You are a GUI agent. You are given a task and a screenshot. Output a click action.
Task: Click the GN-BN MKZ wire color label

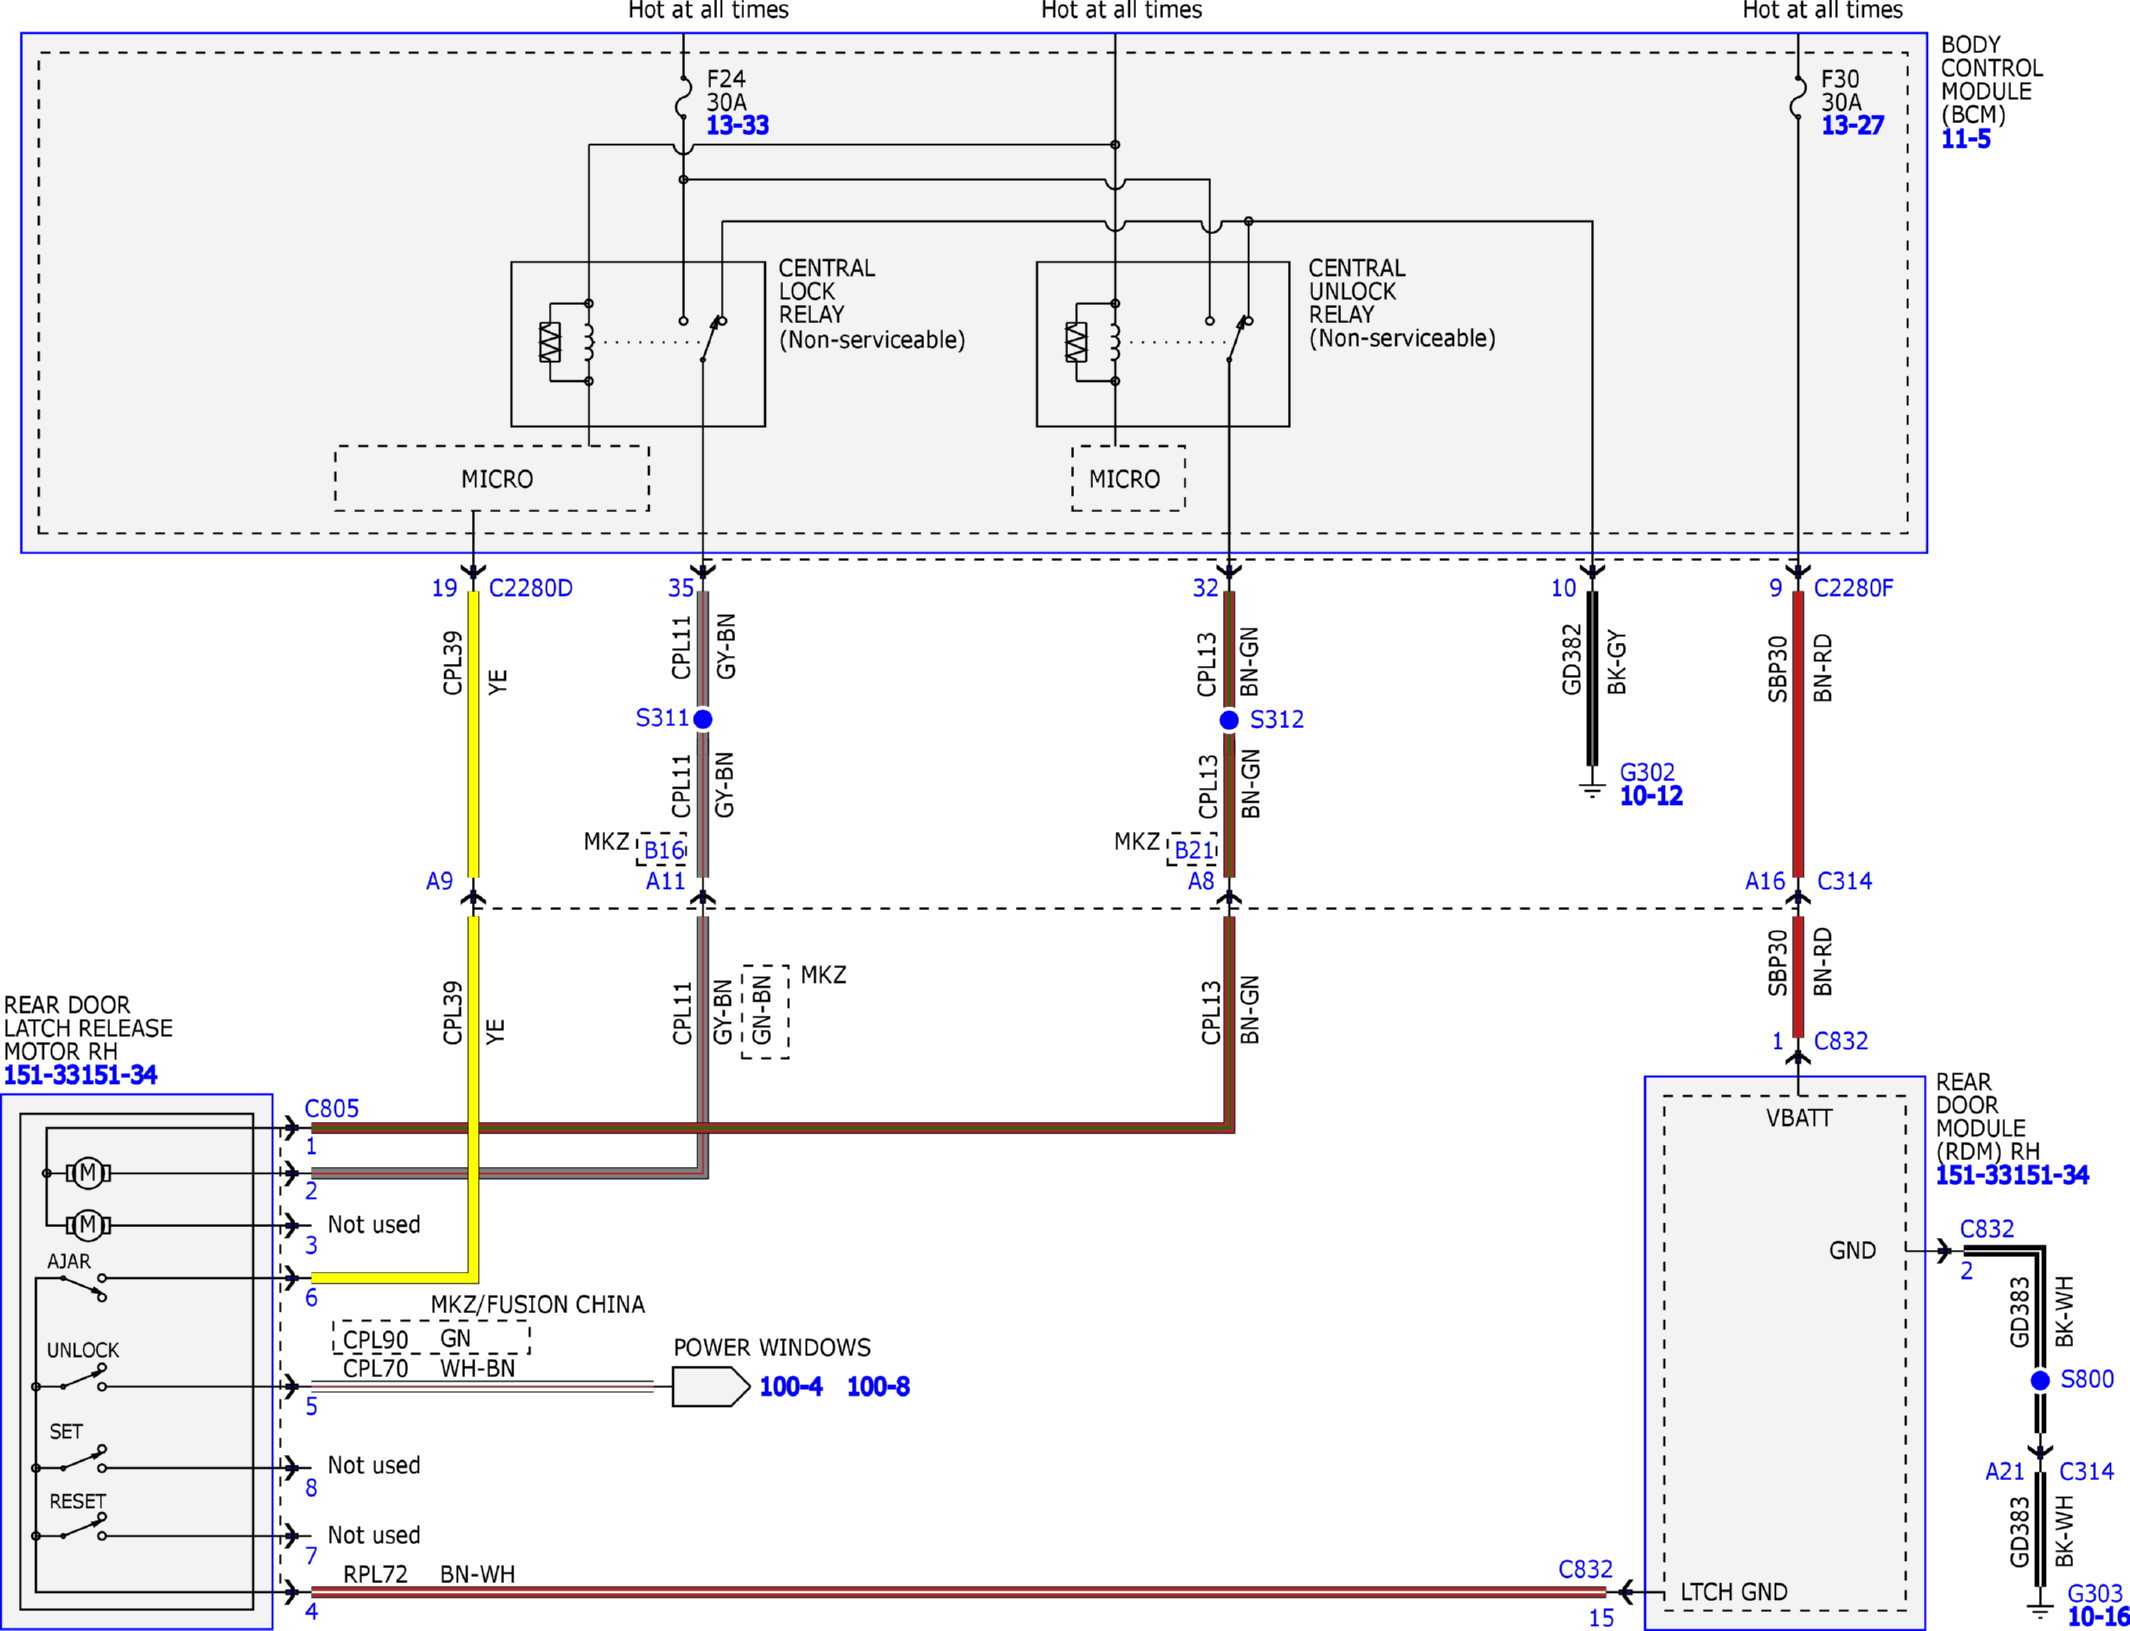pyautogui.click(x=762, y=1010)
